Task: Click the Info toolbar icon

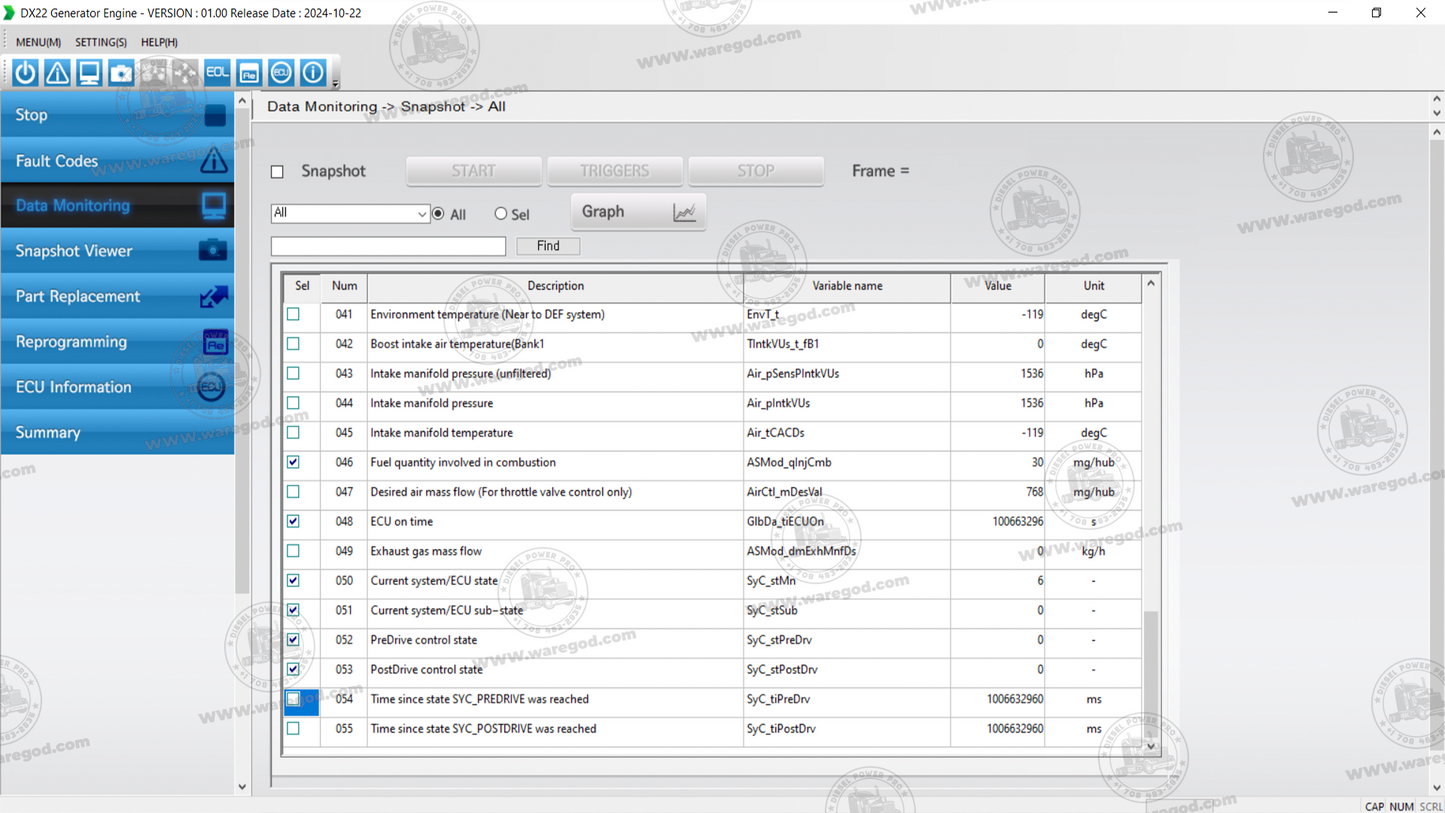Action: tap(313, 72)
